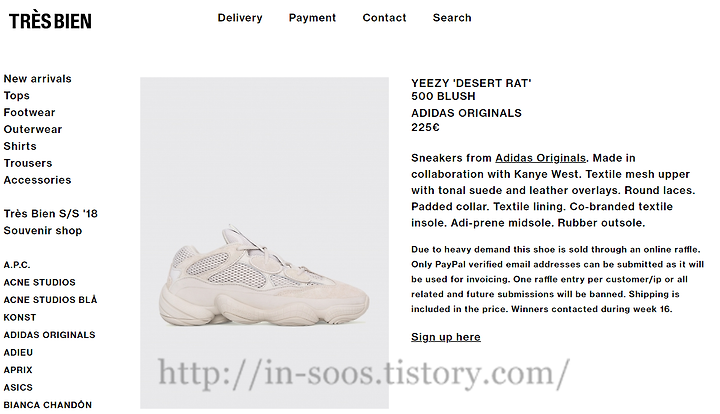Follow Adidas Originals link in description
This screenshot has width=720, height=414.
point(540,158)
